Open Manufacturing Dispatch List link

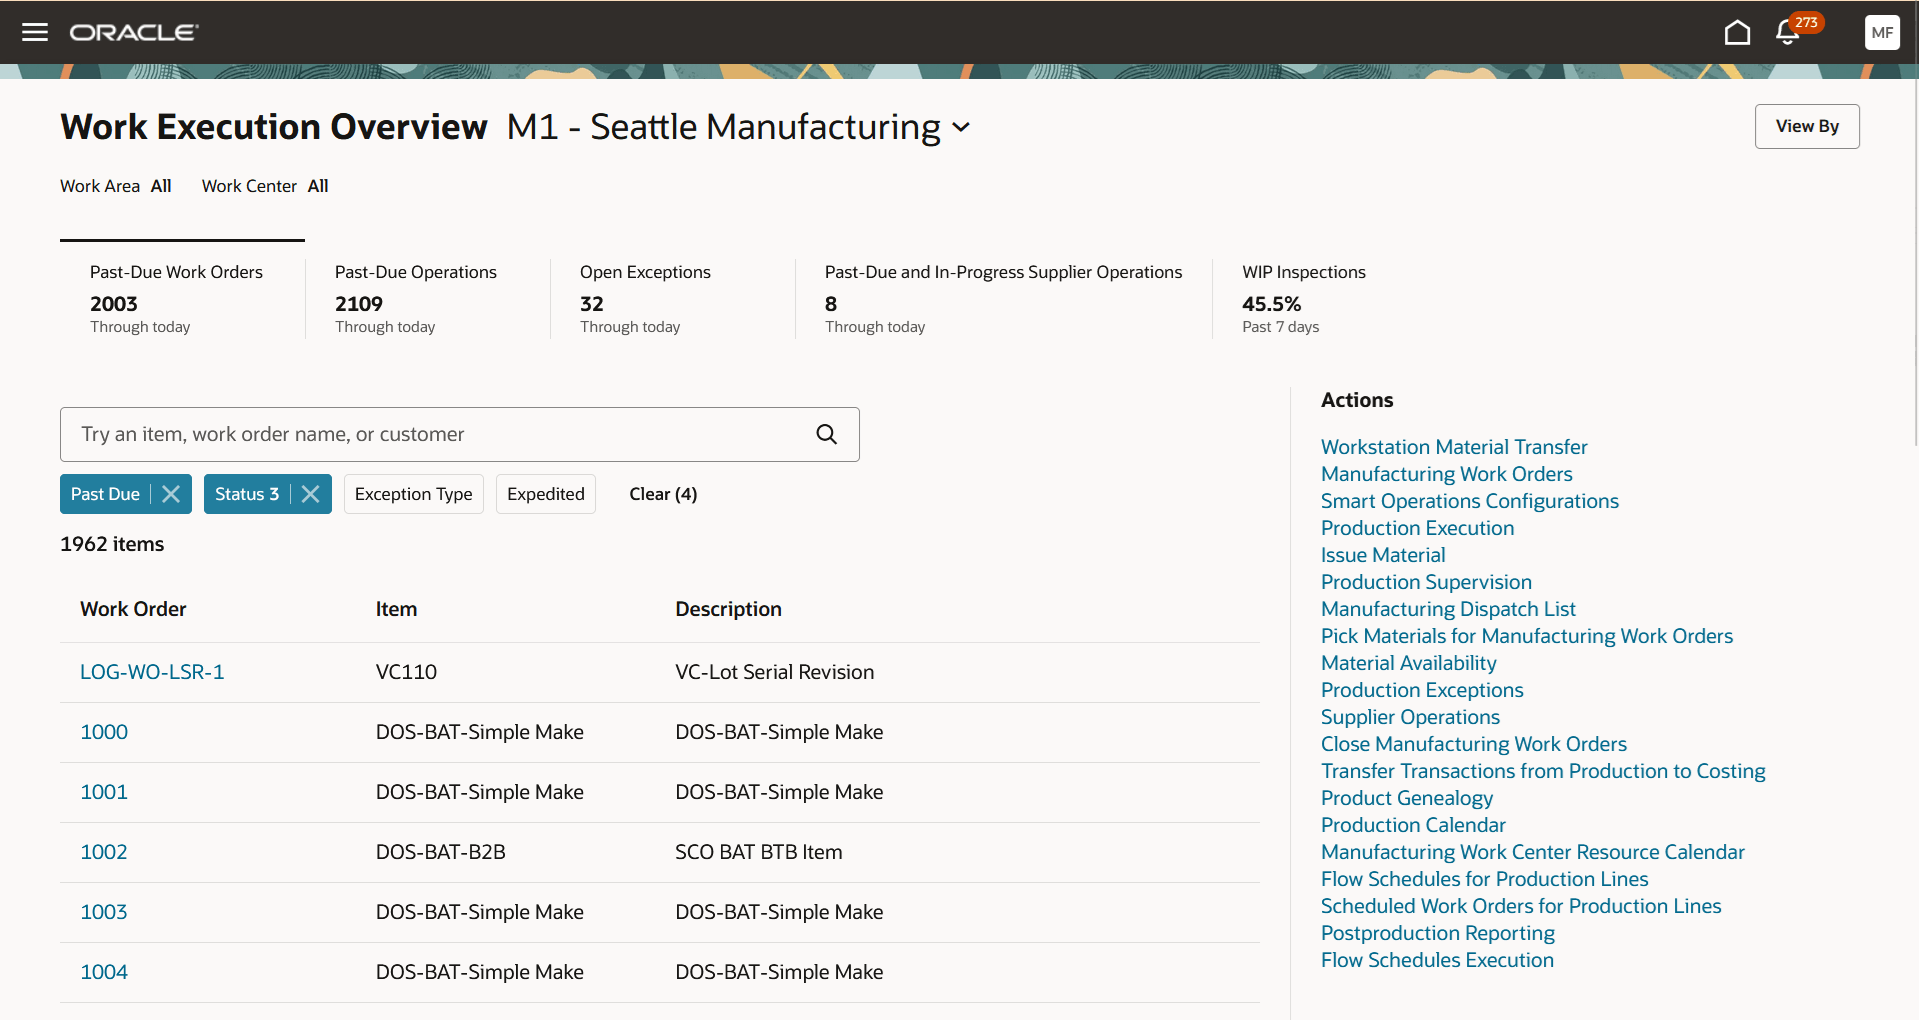pyautogui.click(x=1448, y=609)
